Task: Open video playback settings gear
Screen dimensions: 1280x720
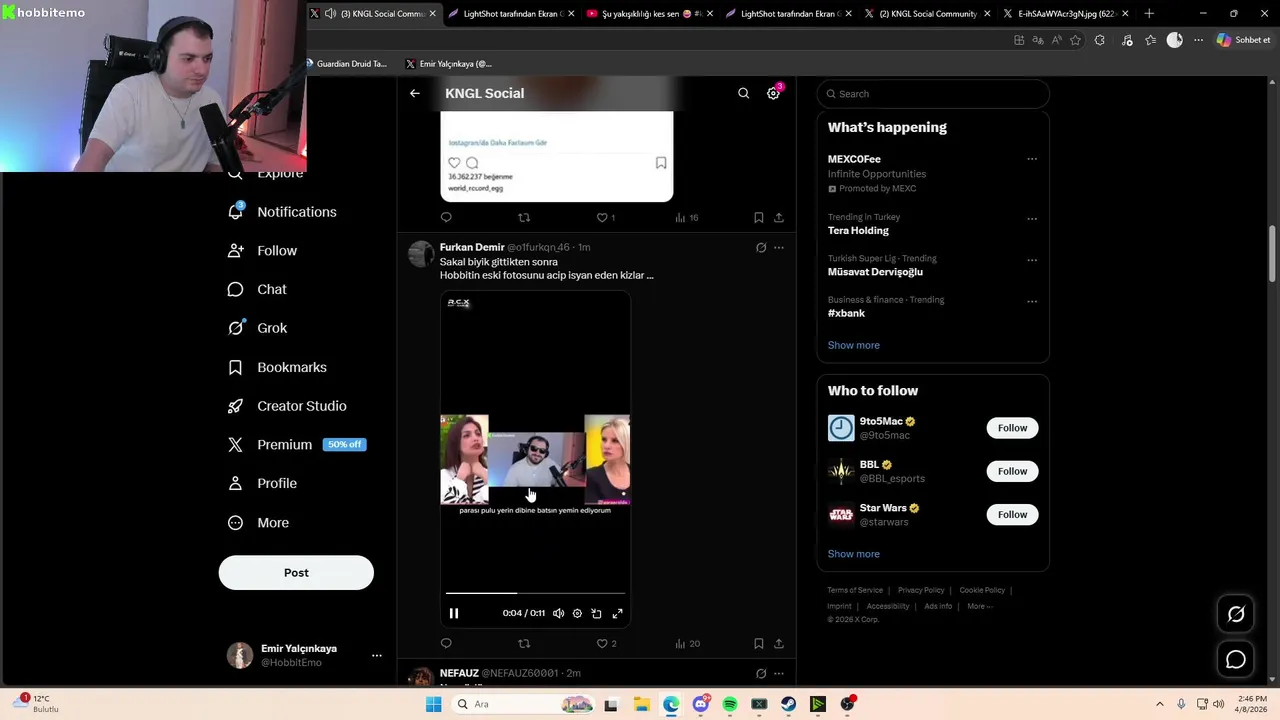Action: point(577,613)
